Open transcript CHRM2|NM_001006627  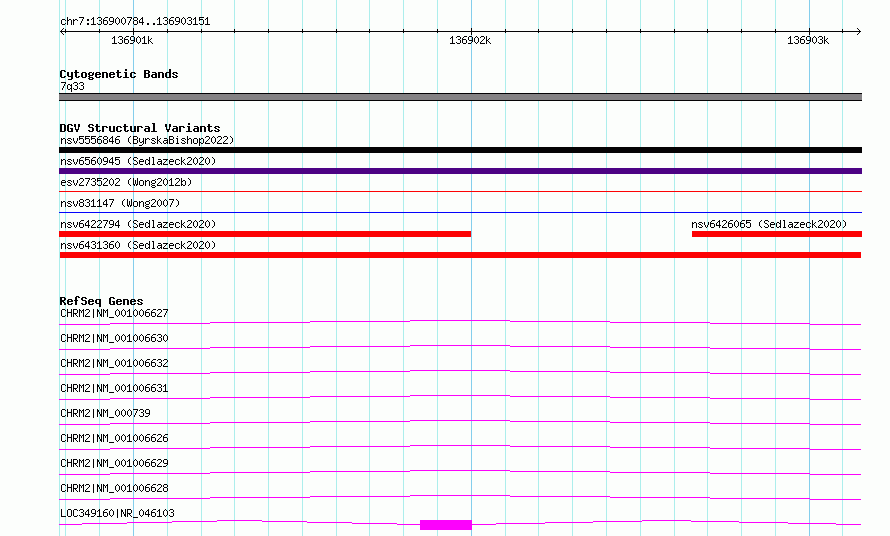114,313
